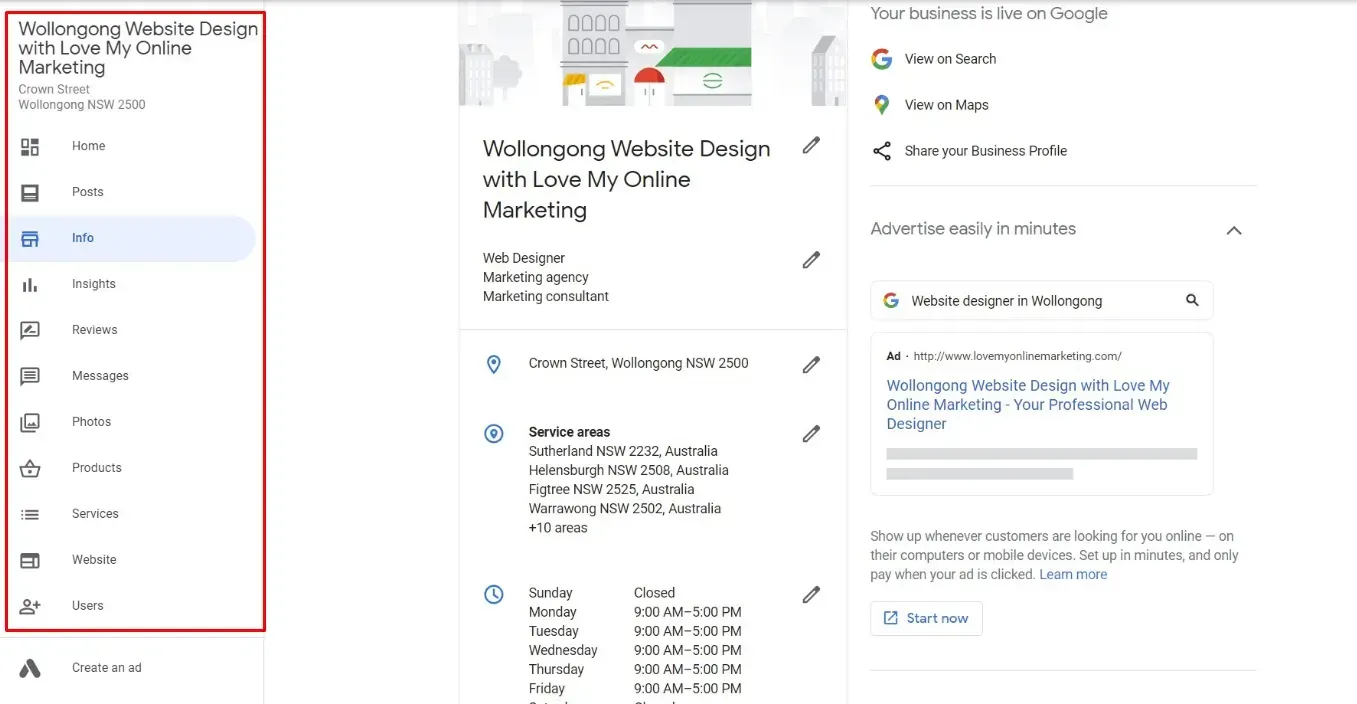Screen dimensions: 1357x704
Task: Click the Photos gallery icon
Action: (30, 423)
